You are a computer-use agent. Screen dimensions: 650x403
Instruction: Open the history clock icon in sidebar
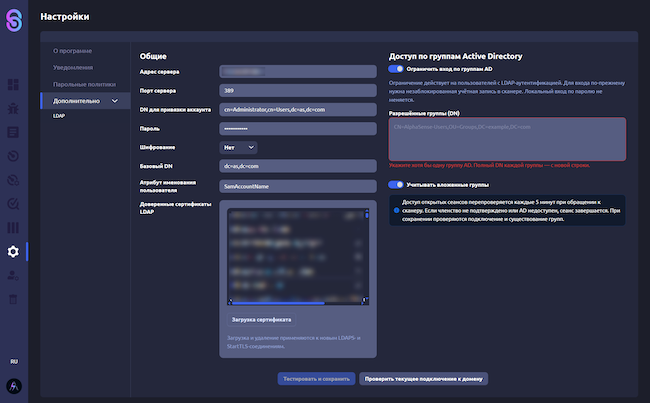coord(13,156)
